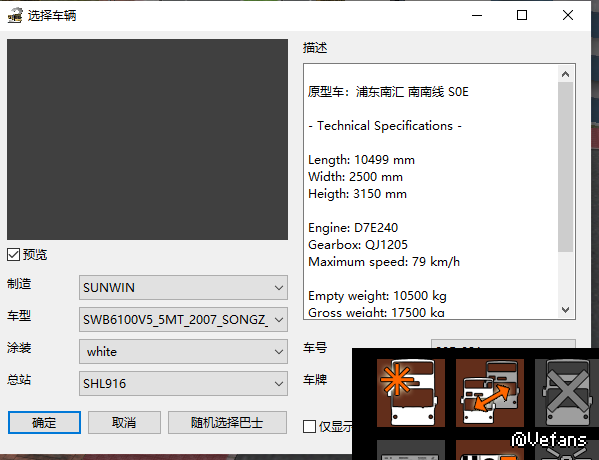Open the 制造 manufacturer dropdown SUNWIN
The height and width of the screenshot is (460, 599).
[183, 287]
